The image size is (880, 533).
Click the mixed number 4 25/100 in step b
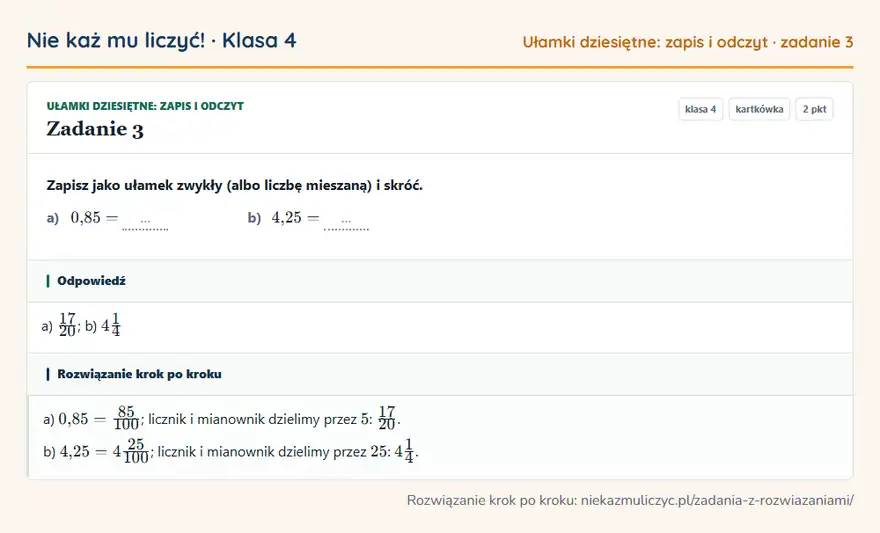point(130,451)
